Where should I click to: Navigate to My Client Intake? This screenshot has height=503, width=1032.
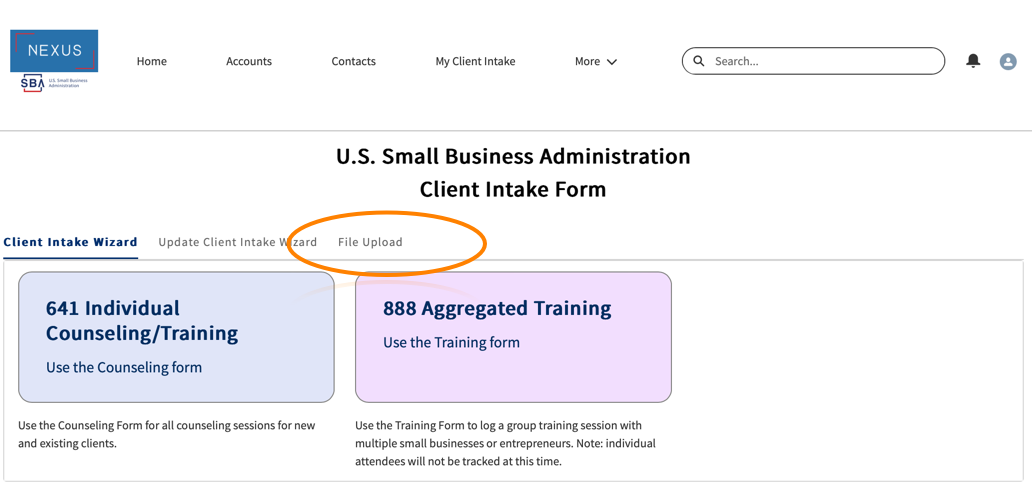(475, 62)
